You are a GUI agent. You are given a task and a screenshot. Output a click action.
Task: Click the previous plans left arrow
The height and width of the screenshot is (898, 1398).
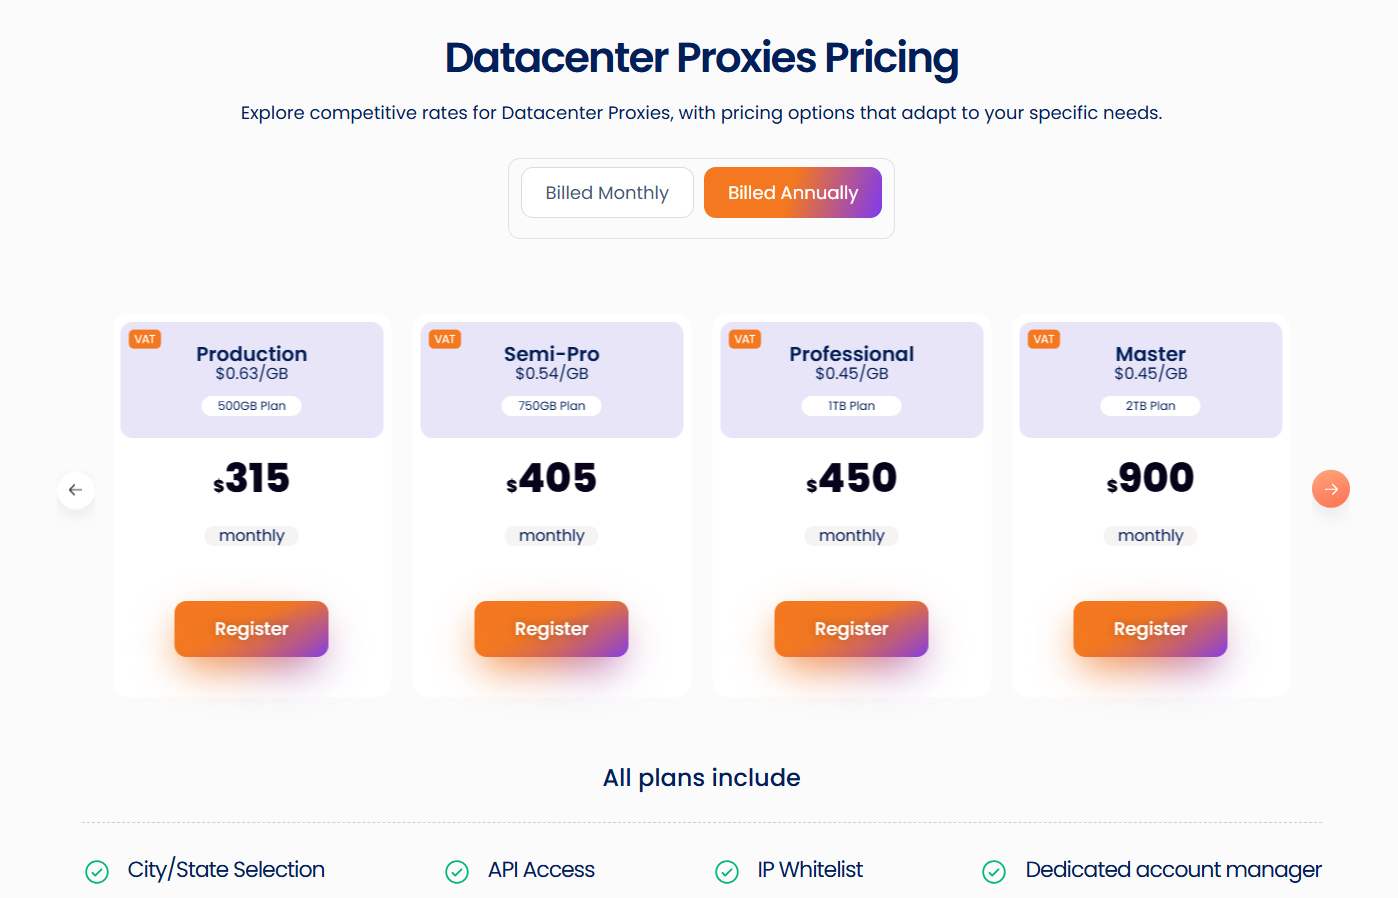[x=76, y=490]
